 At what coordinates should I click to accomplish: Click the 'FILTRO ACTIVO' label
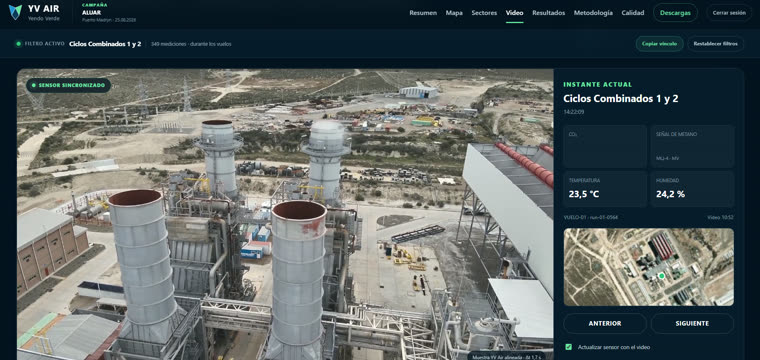[45, 44]
